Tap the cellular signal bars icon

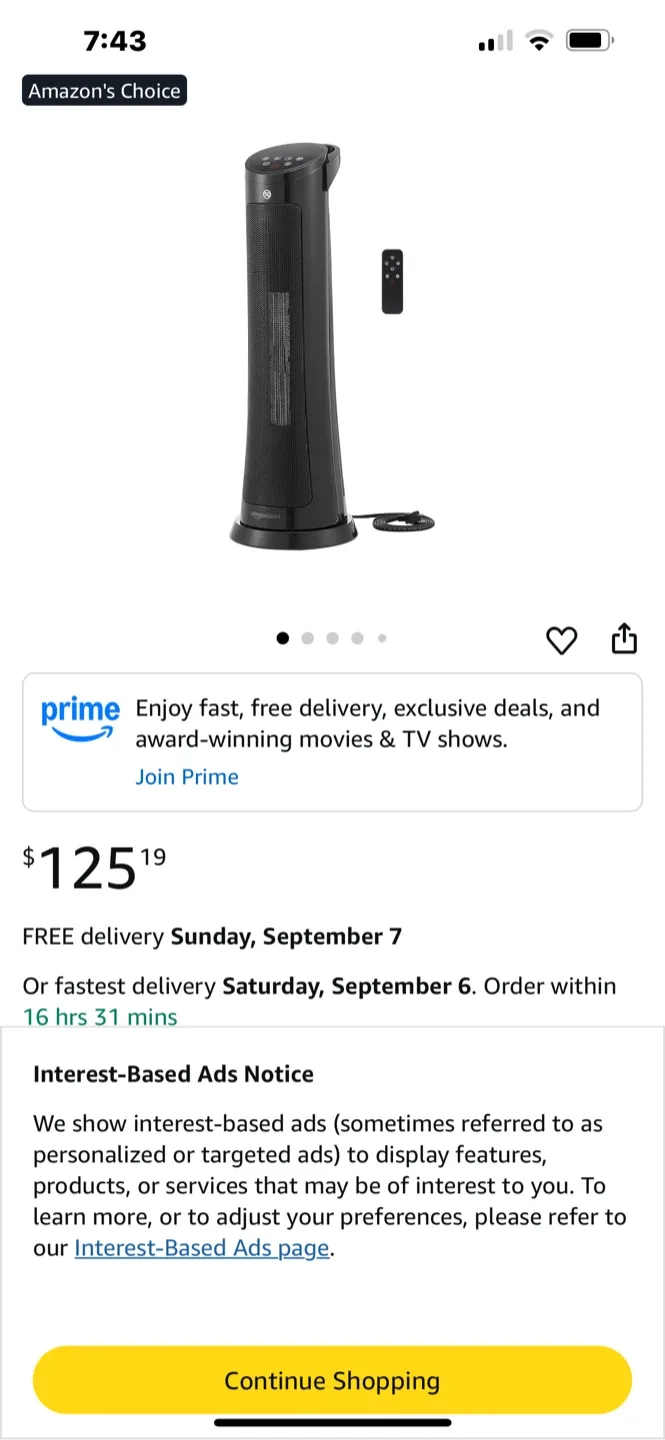pos(496,41)
